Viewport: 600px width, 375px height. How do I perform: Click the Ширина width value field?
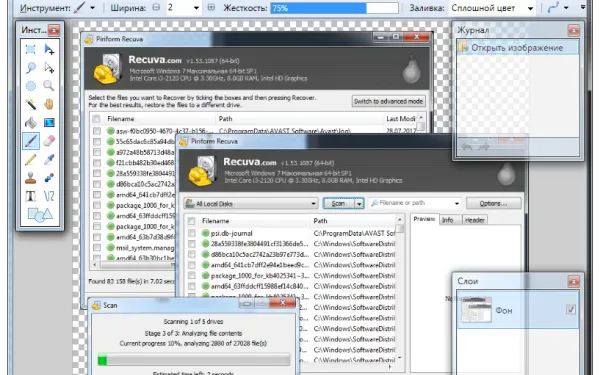[x=179, y=8]
